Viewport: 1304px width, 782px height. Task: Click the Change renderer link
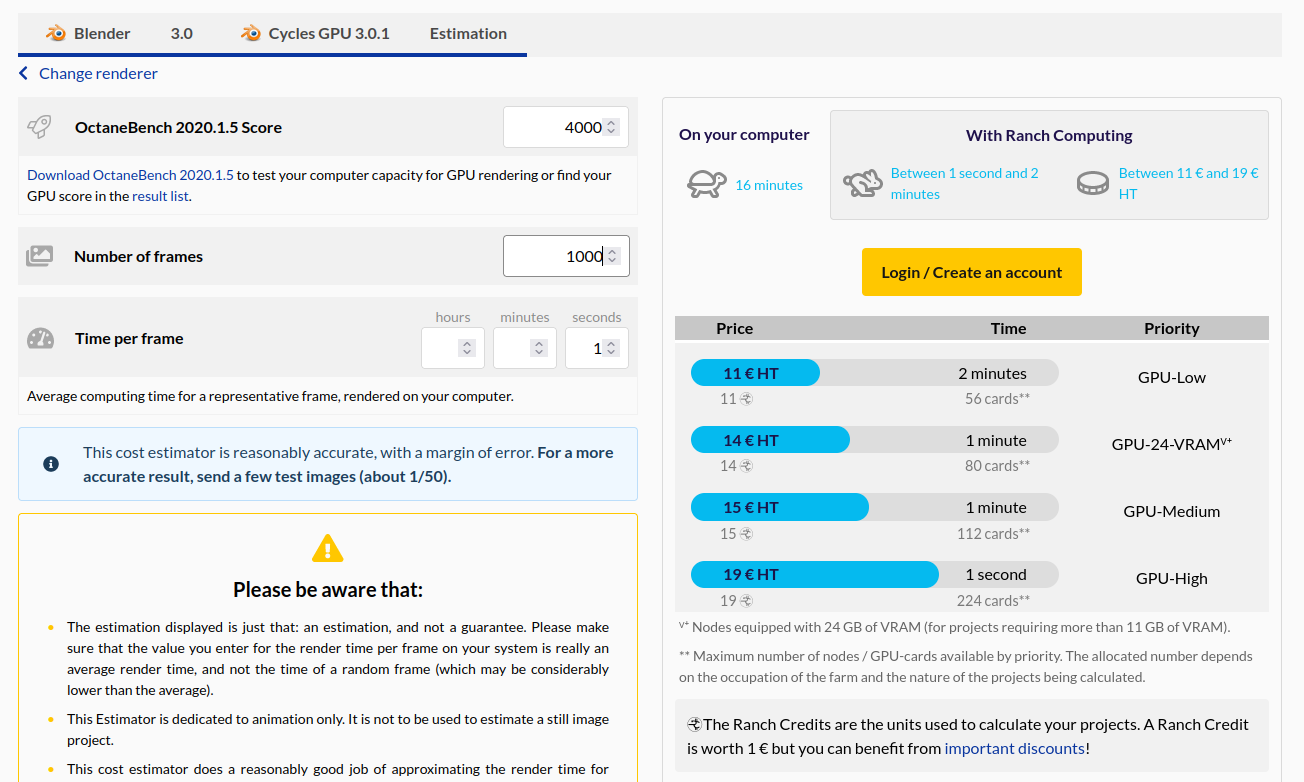point(98,73)
